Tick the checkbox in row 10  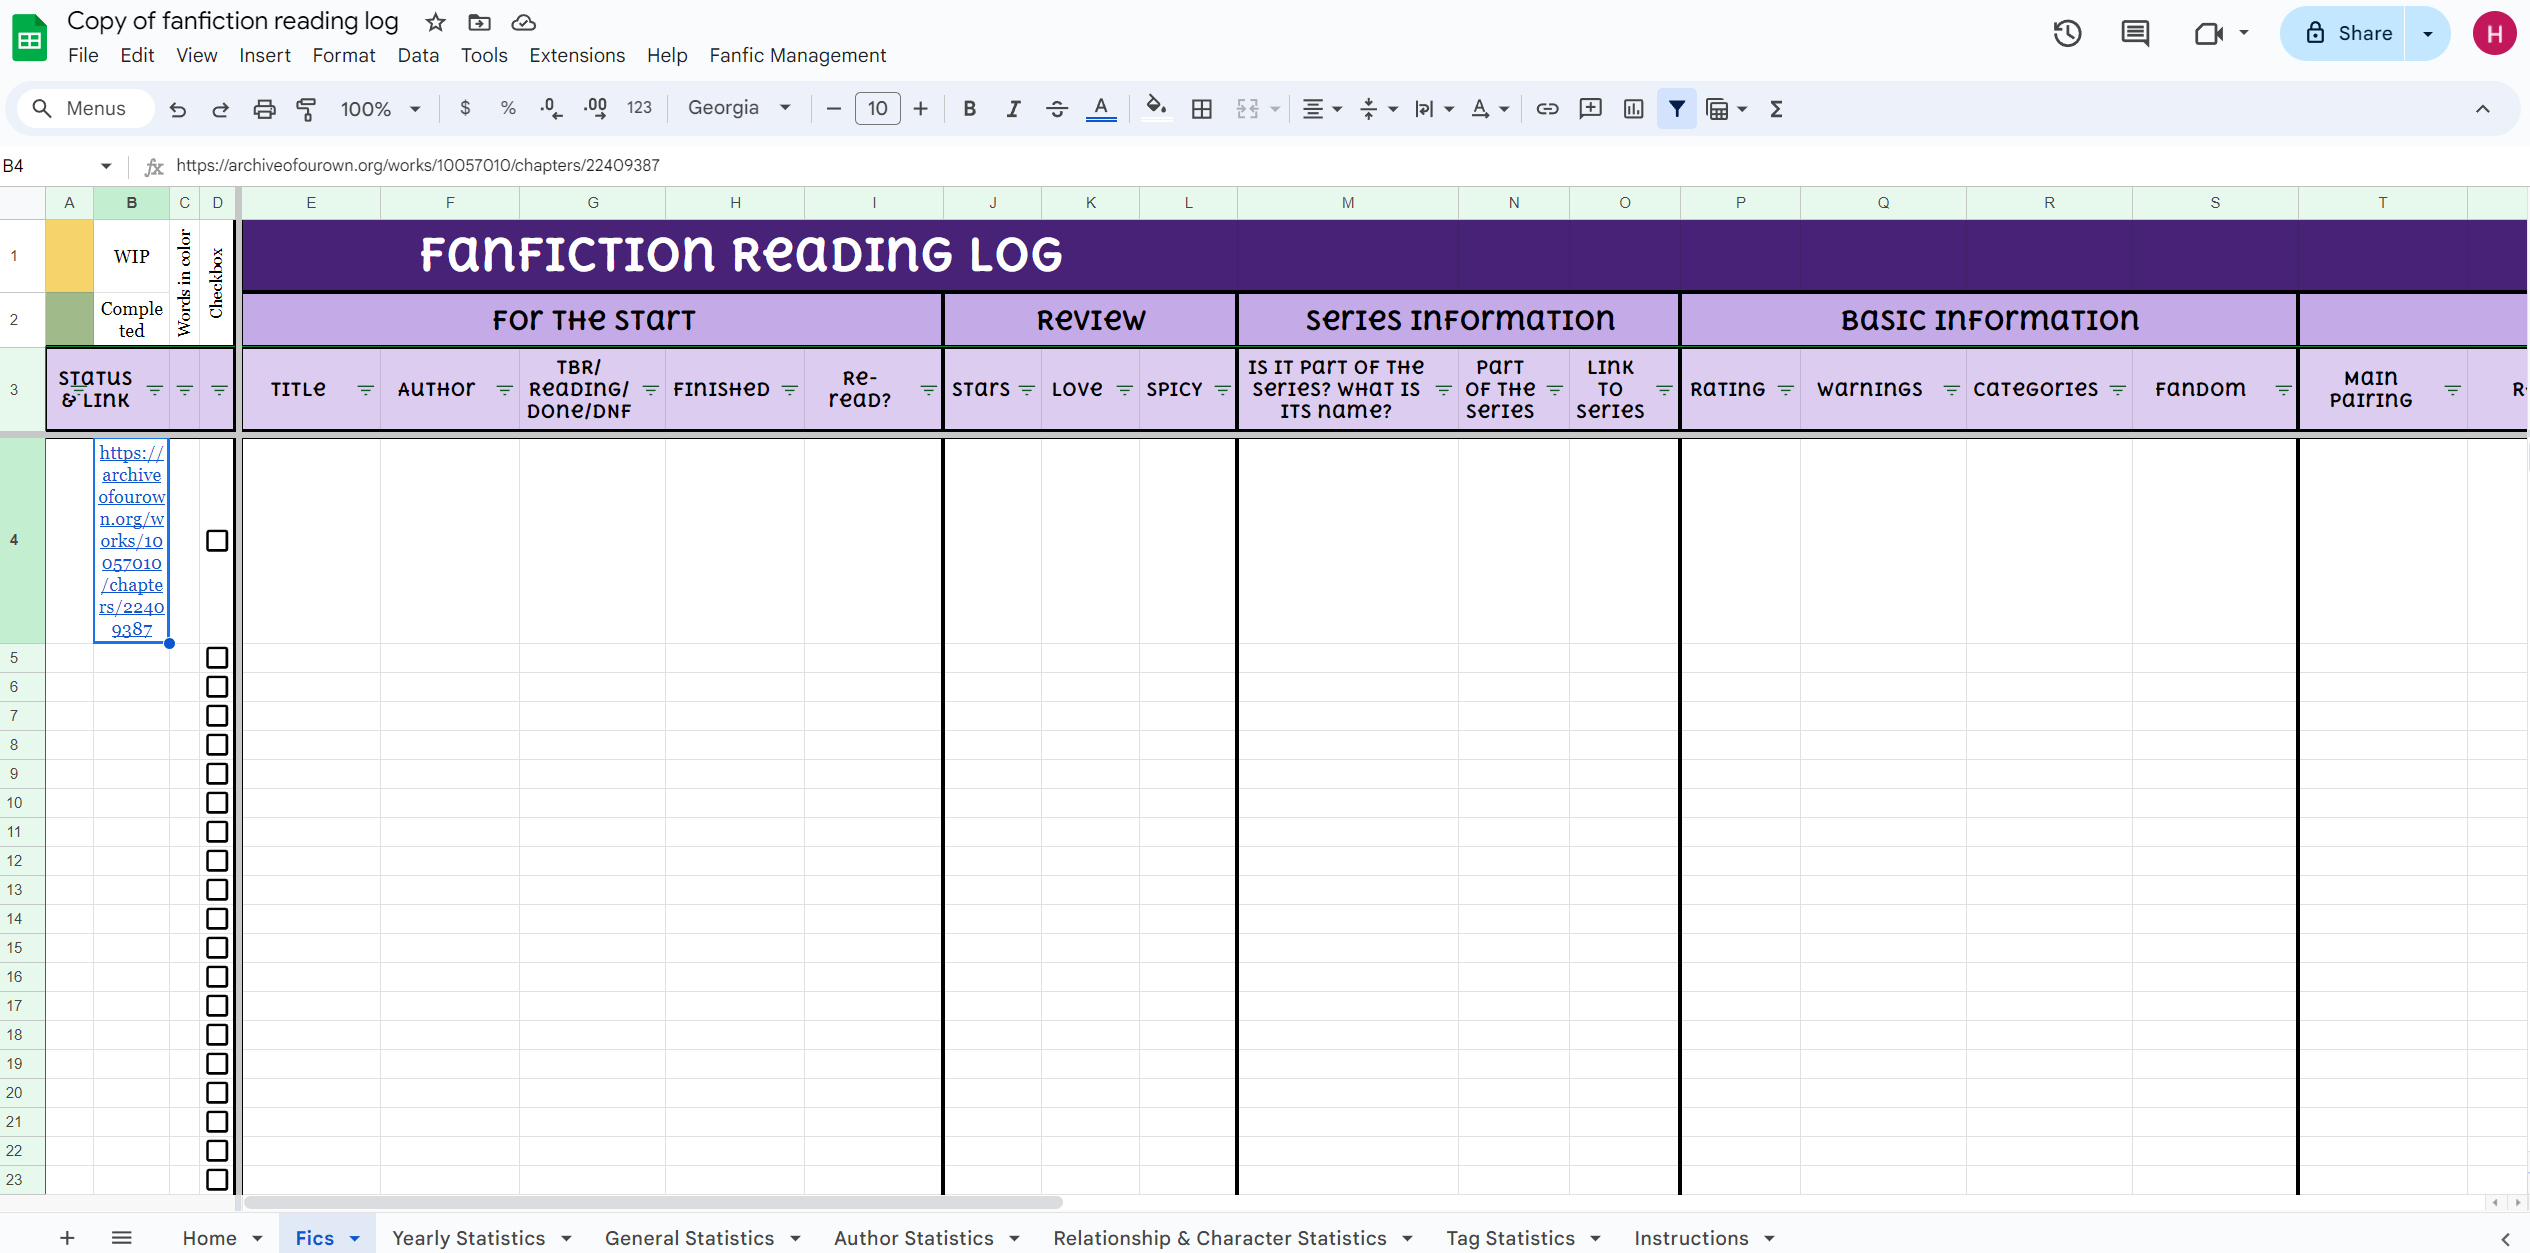pyautogui.click(x=217, y=803)
